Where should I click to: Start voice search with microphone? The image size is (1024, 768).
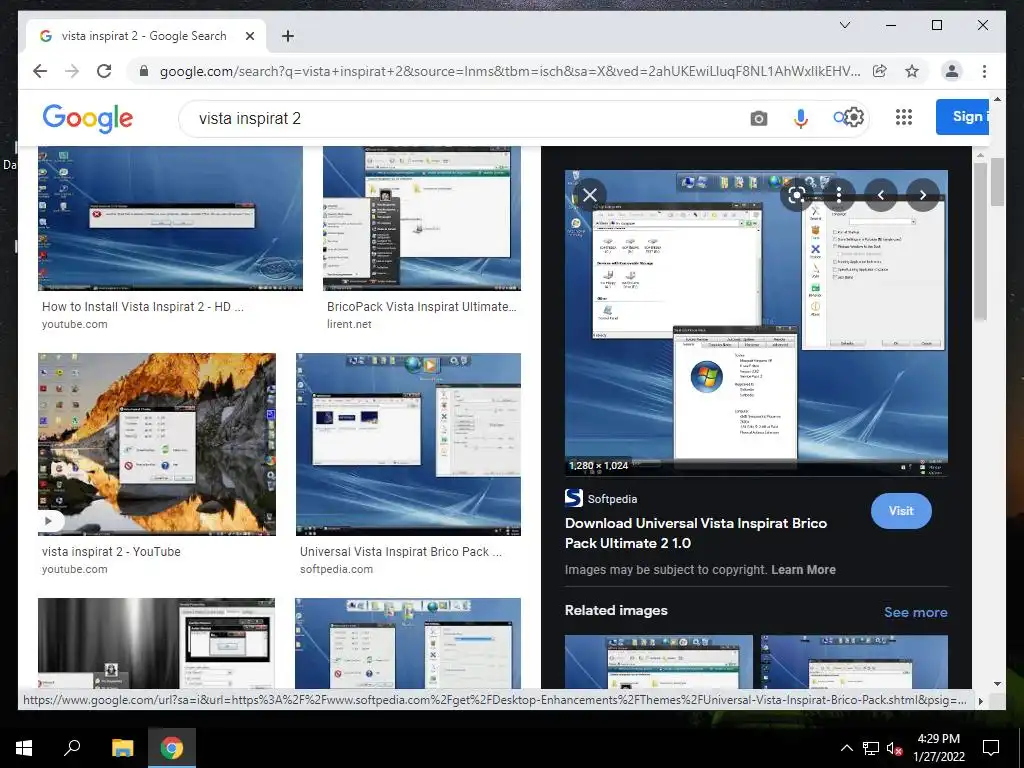801,118
